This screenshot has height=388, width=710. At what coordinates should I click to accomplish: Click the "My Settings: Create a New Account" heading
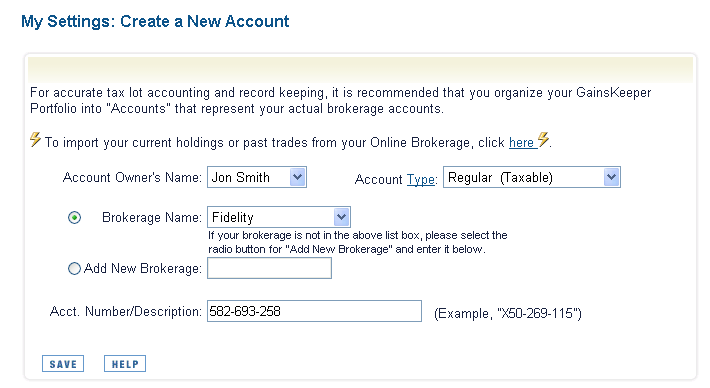pyautogui.click(x=155, y=21)
